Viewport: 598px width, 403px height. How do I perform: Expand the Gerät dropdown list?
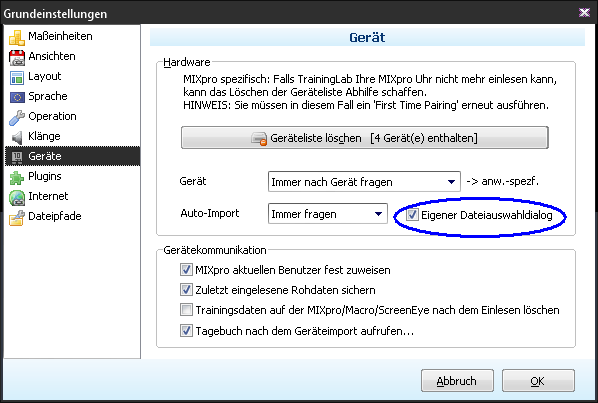364,182
